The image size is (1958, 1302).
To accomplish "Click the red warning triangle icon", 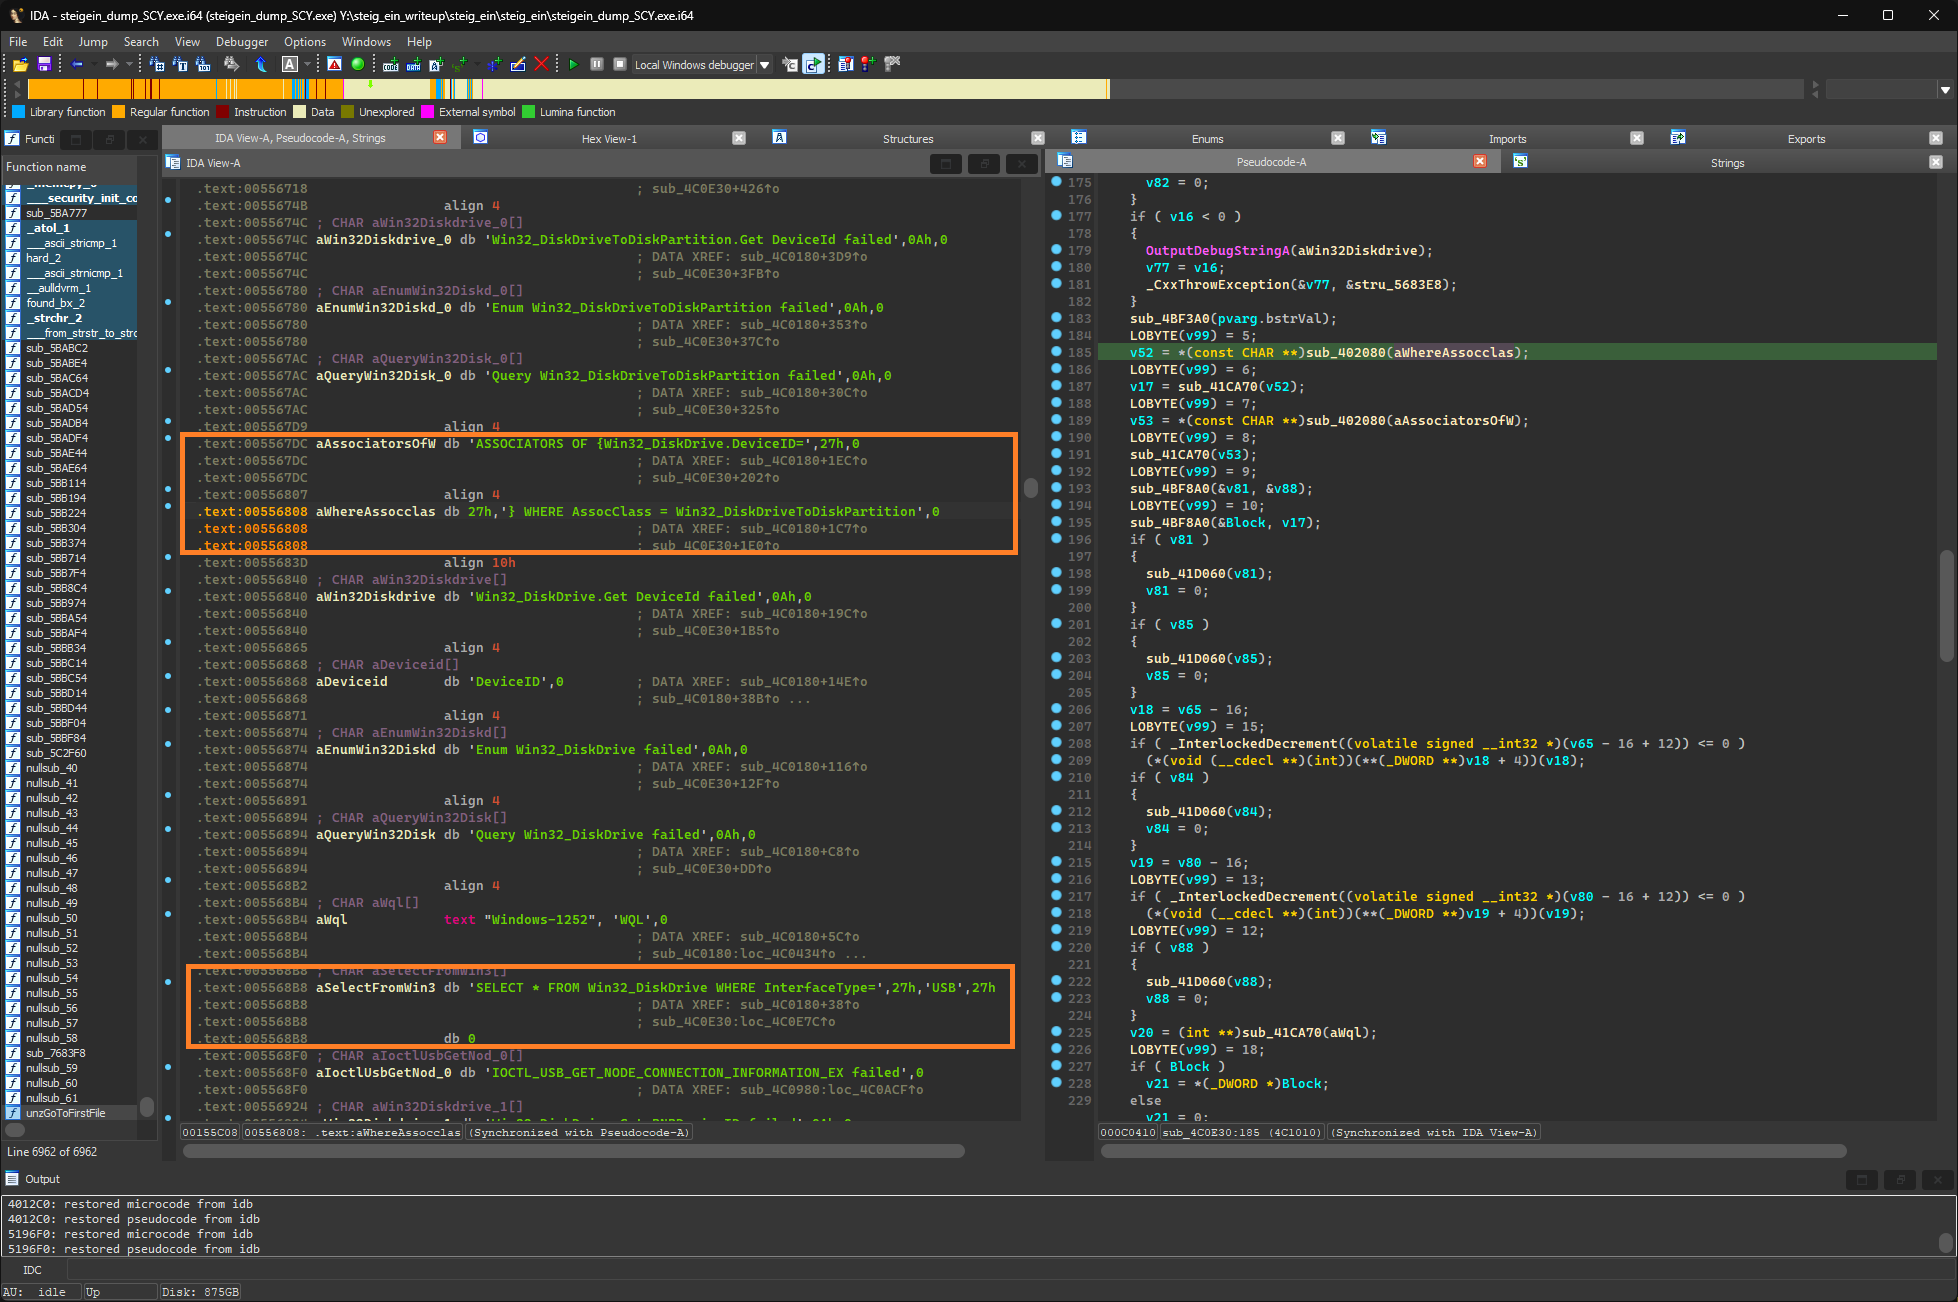I will tap(334, 64).
